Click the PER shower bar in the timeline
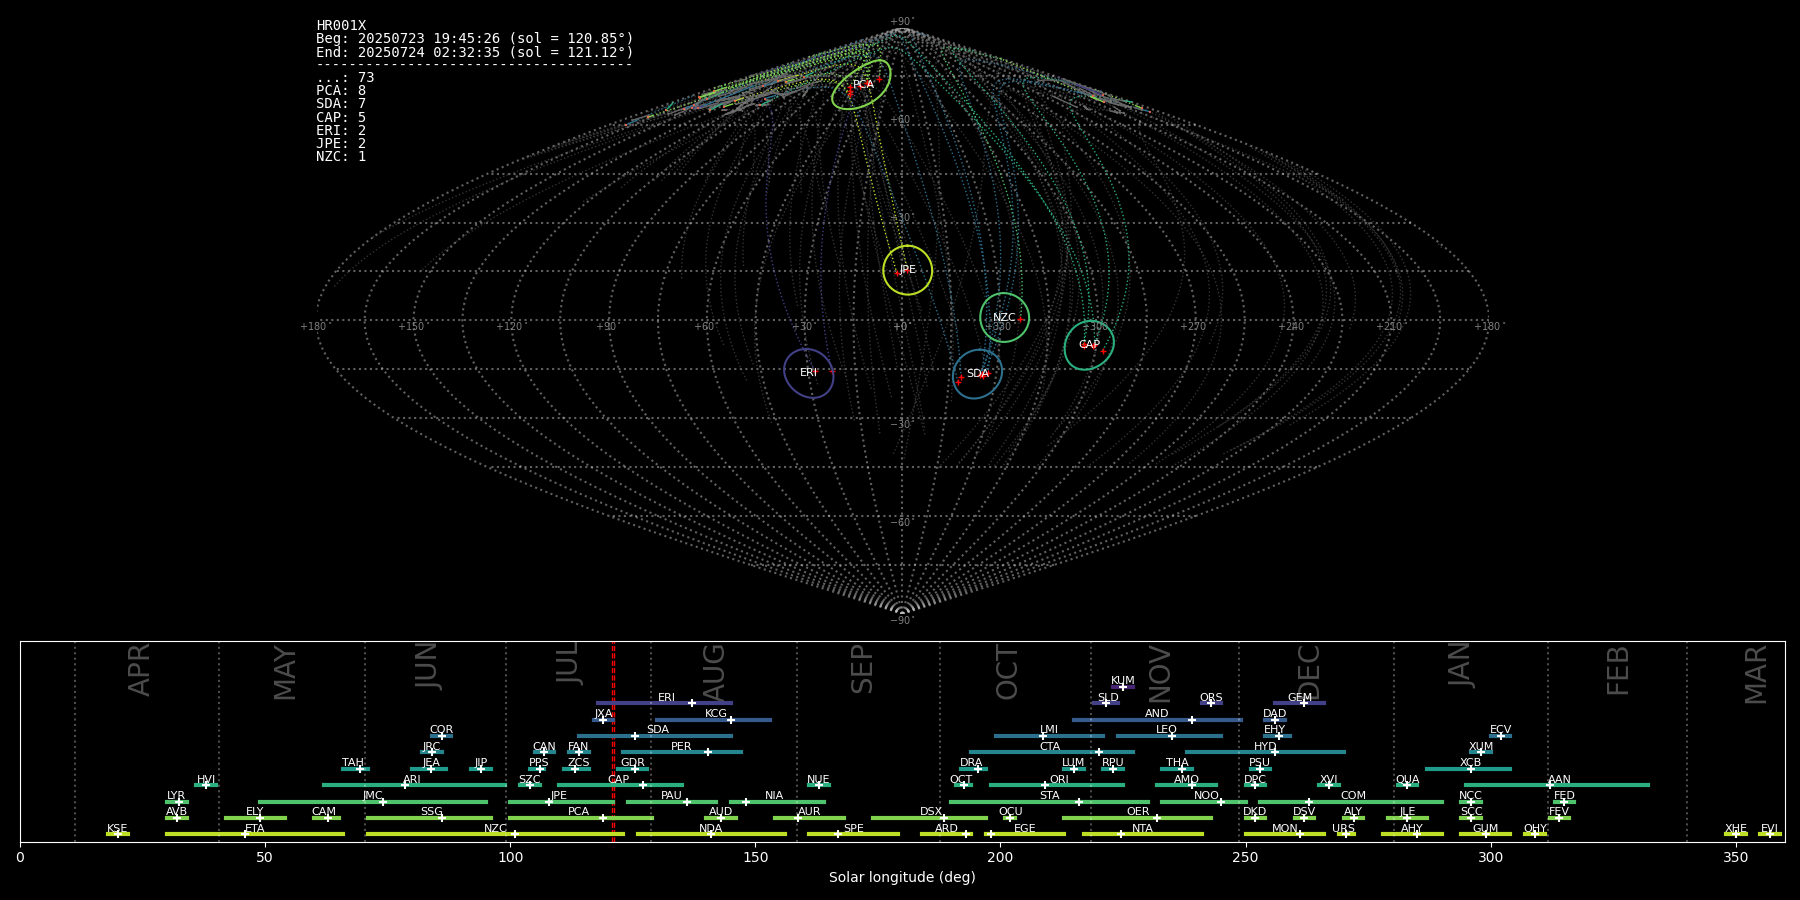This screenshot has width=1800, height=900. (681, 752)
